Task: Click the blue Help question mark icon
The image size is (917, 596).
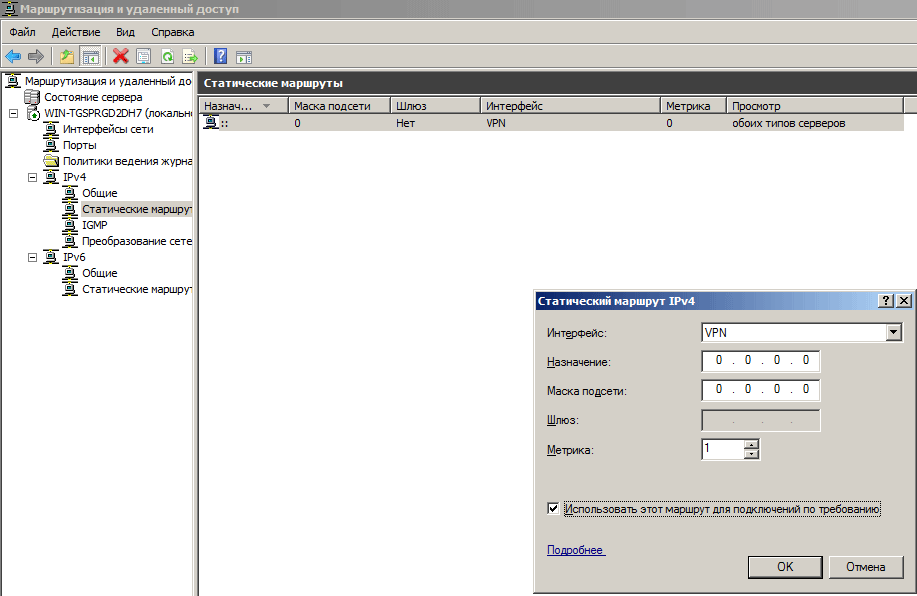Action: 220,56
